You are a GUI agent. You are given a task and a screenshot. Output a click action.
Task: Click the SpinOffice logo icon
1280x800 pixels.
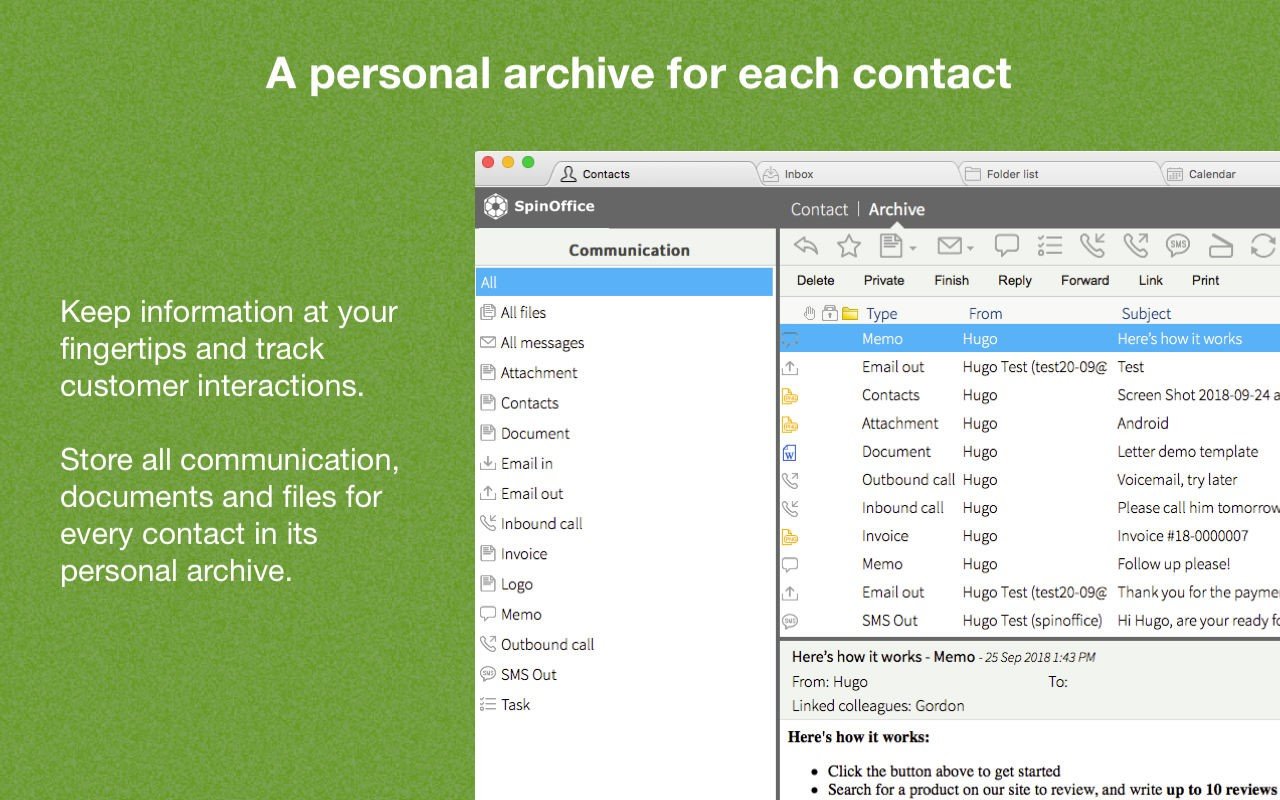[x=496, y=207]
